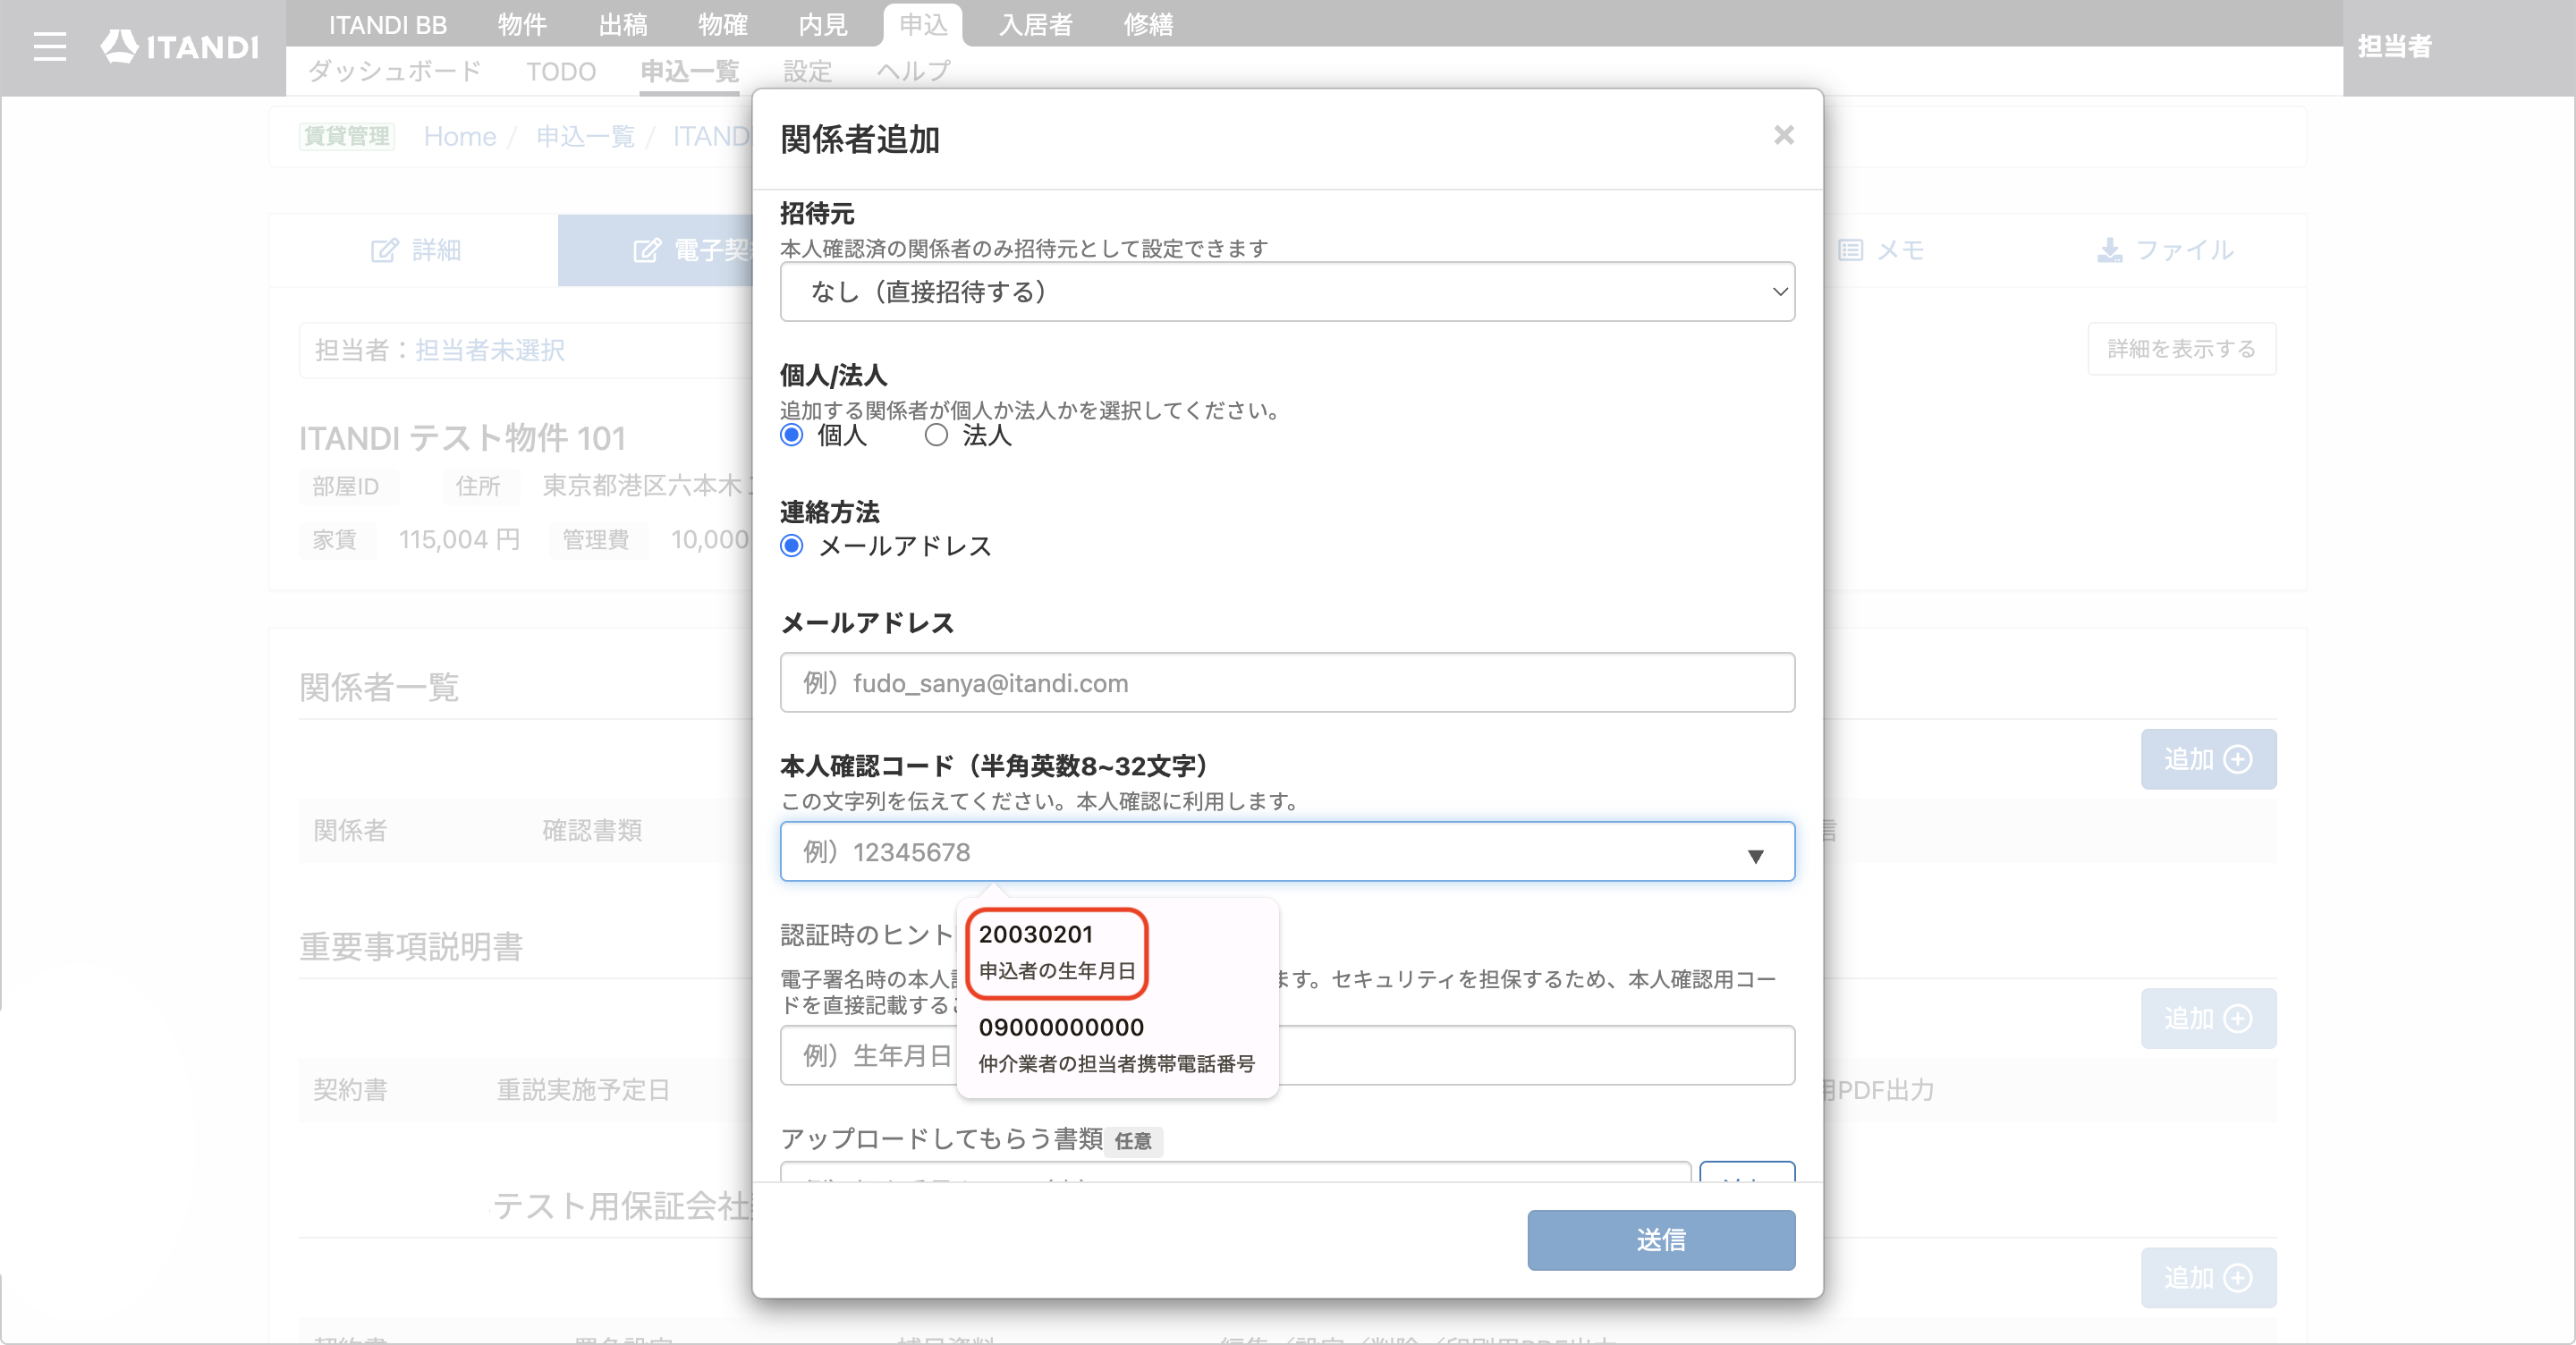Close the 関係者追加 dialog
The height and width of the screenshot is (1345, 2576).
(x=1783, y=135)
